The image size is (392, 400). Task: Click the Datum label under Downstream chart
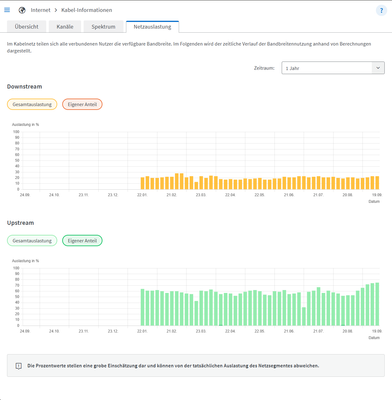click(374, 201)
